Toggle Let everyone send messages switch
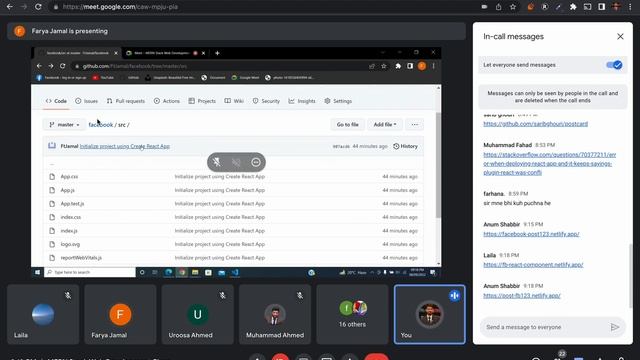 614,65
